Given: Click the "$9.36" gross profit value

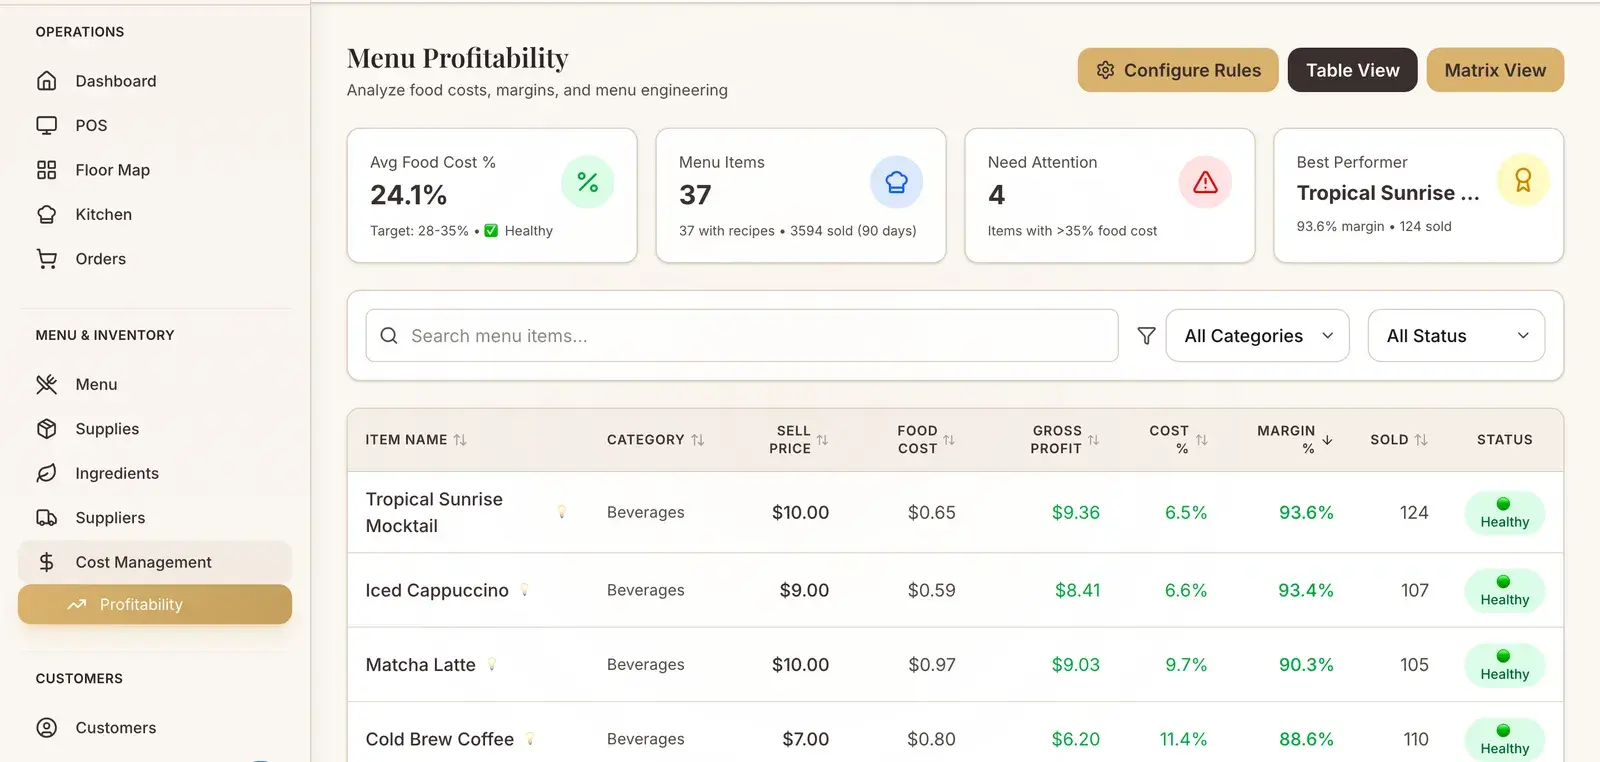Looking at the screenshot, I should click(x=1076, y=513).
